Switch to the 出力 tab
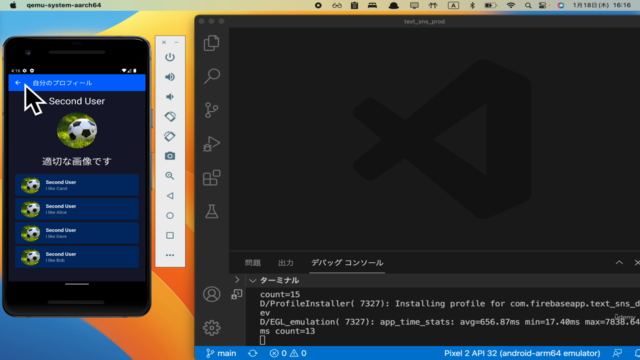 tap(286, 263)
